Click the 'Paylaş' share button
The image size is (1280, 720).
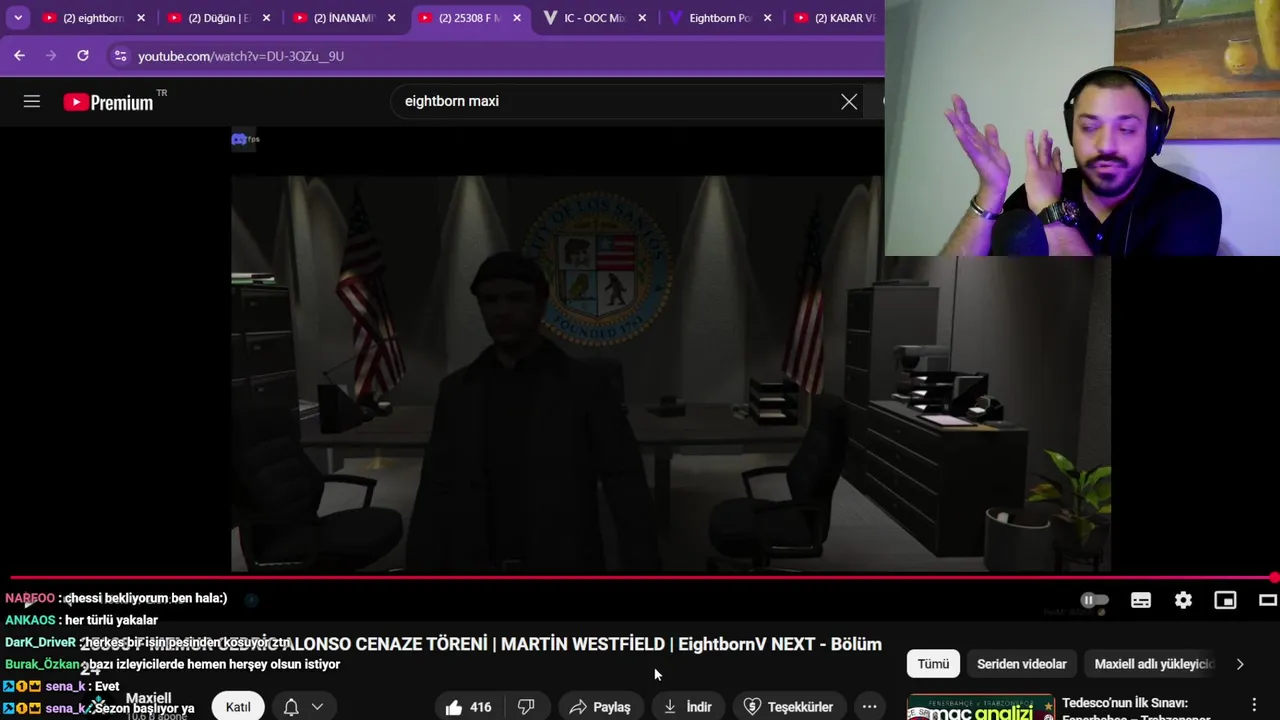tap(600, 707)
